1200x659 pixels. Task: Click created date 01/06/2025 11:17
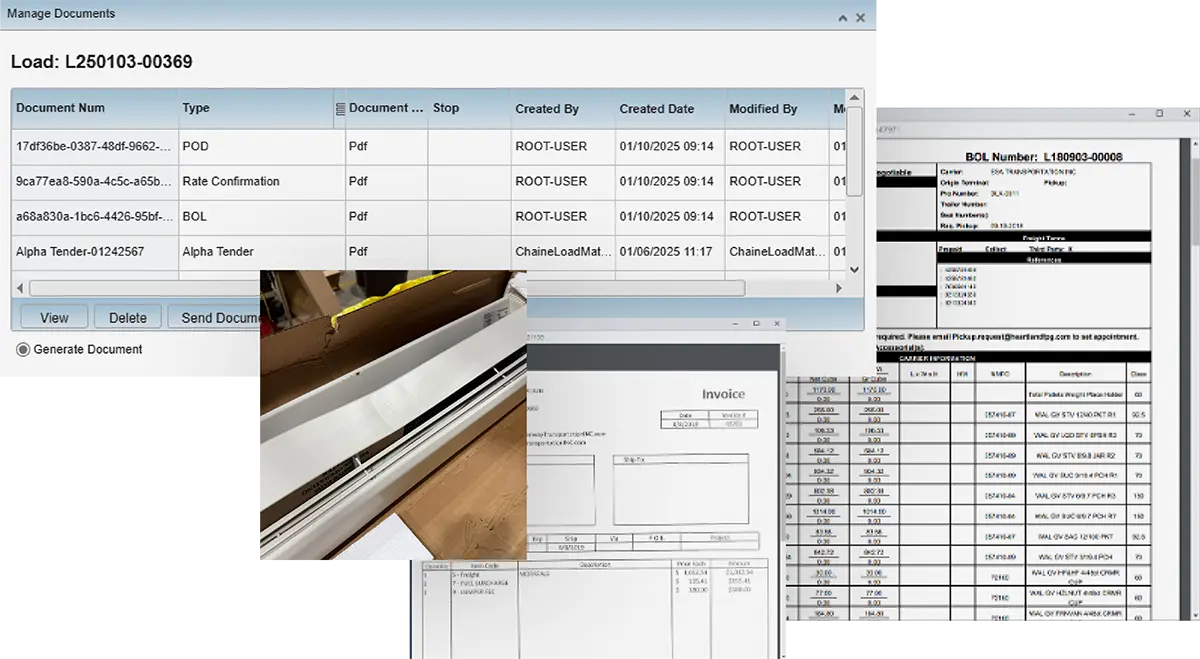666,252
